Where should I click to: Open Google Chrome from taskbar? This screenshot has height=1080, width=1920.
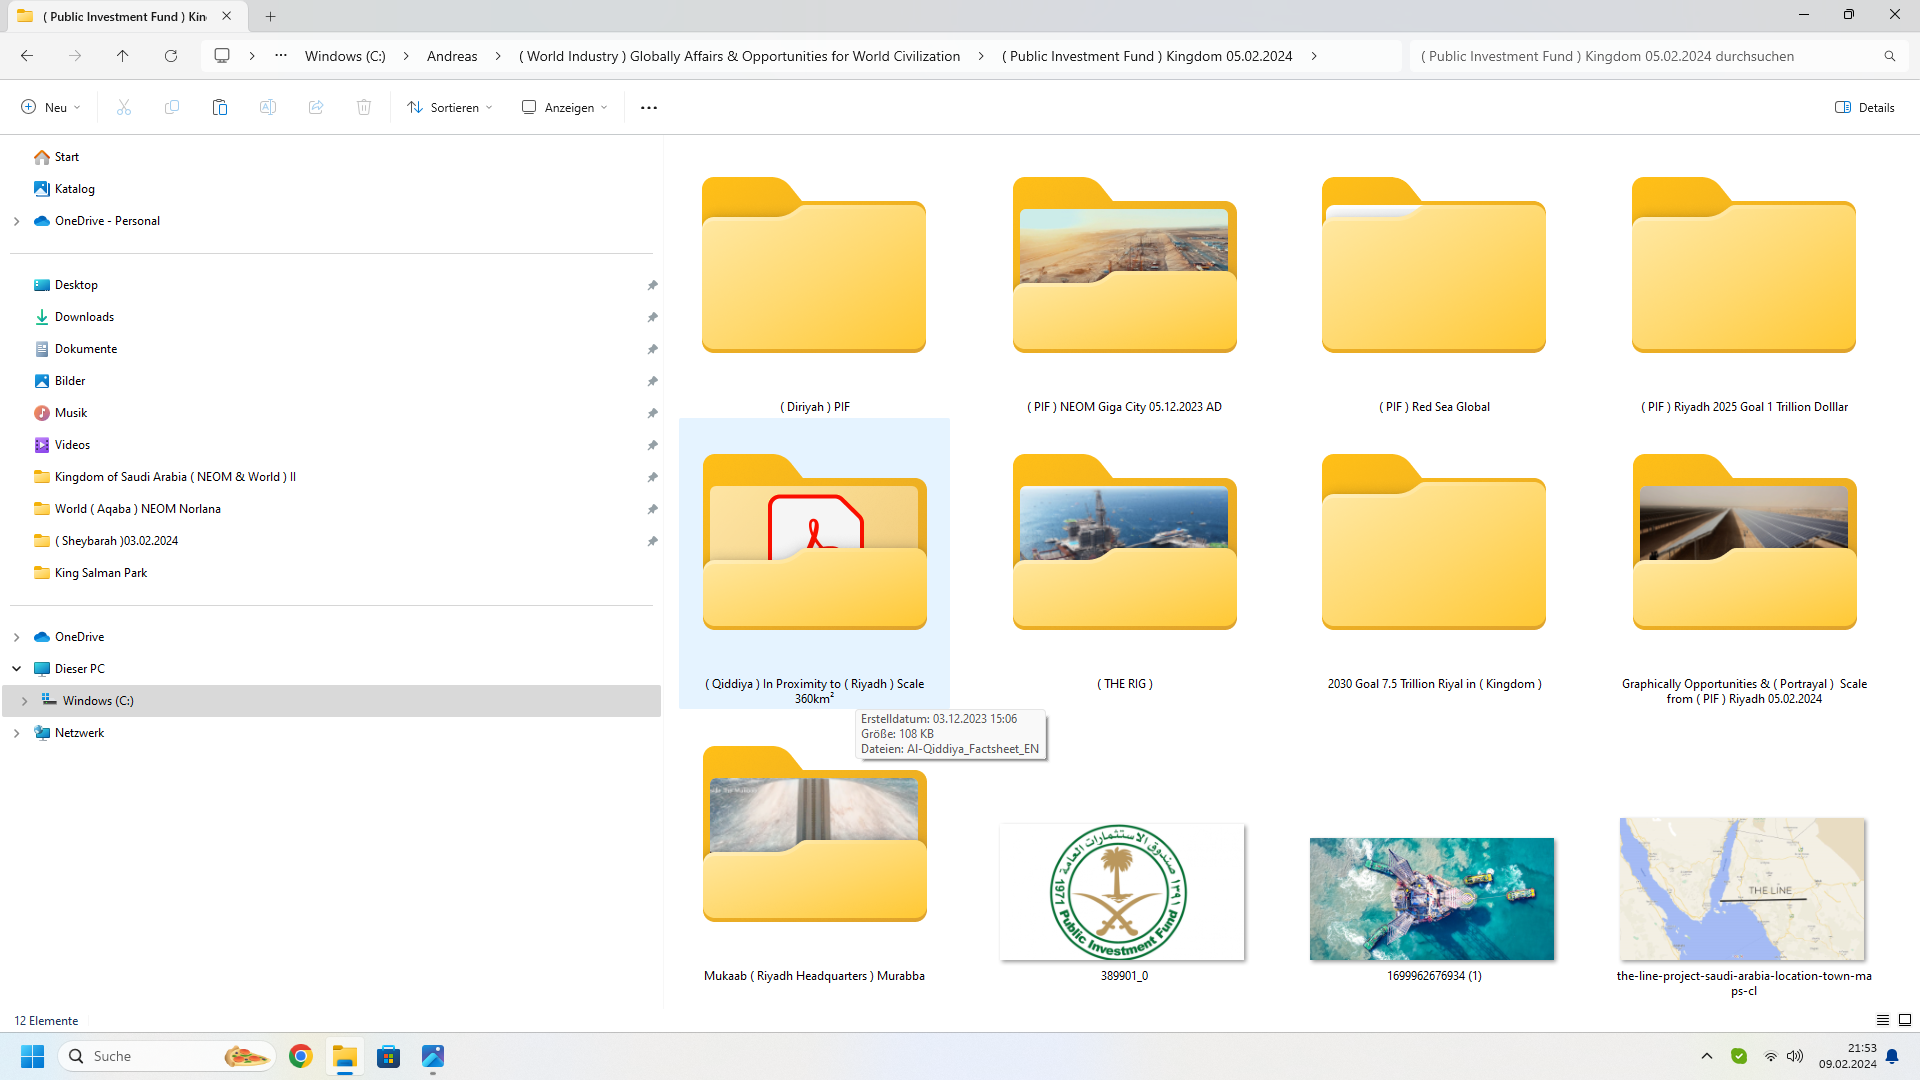[301, 1056]
